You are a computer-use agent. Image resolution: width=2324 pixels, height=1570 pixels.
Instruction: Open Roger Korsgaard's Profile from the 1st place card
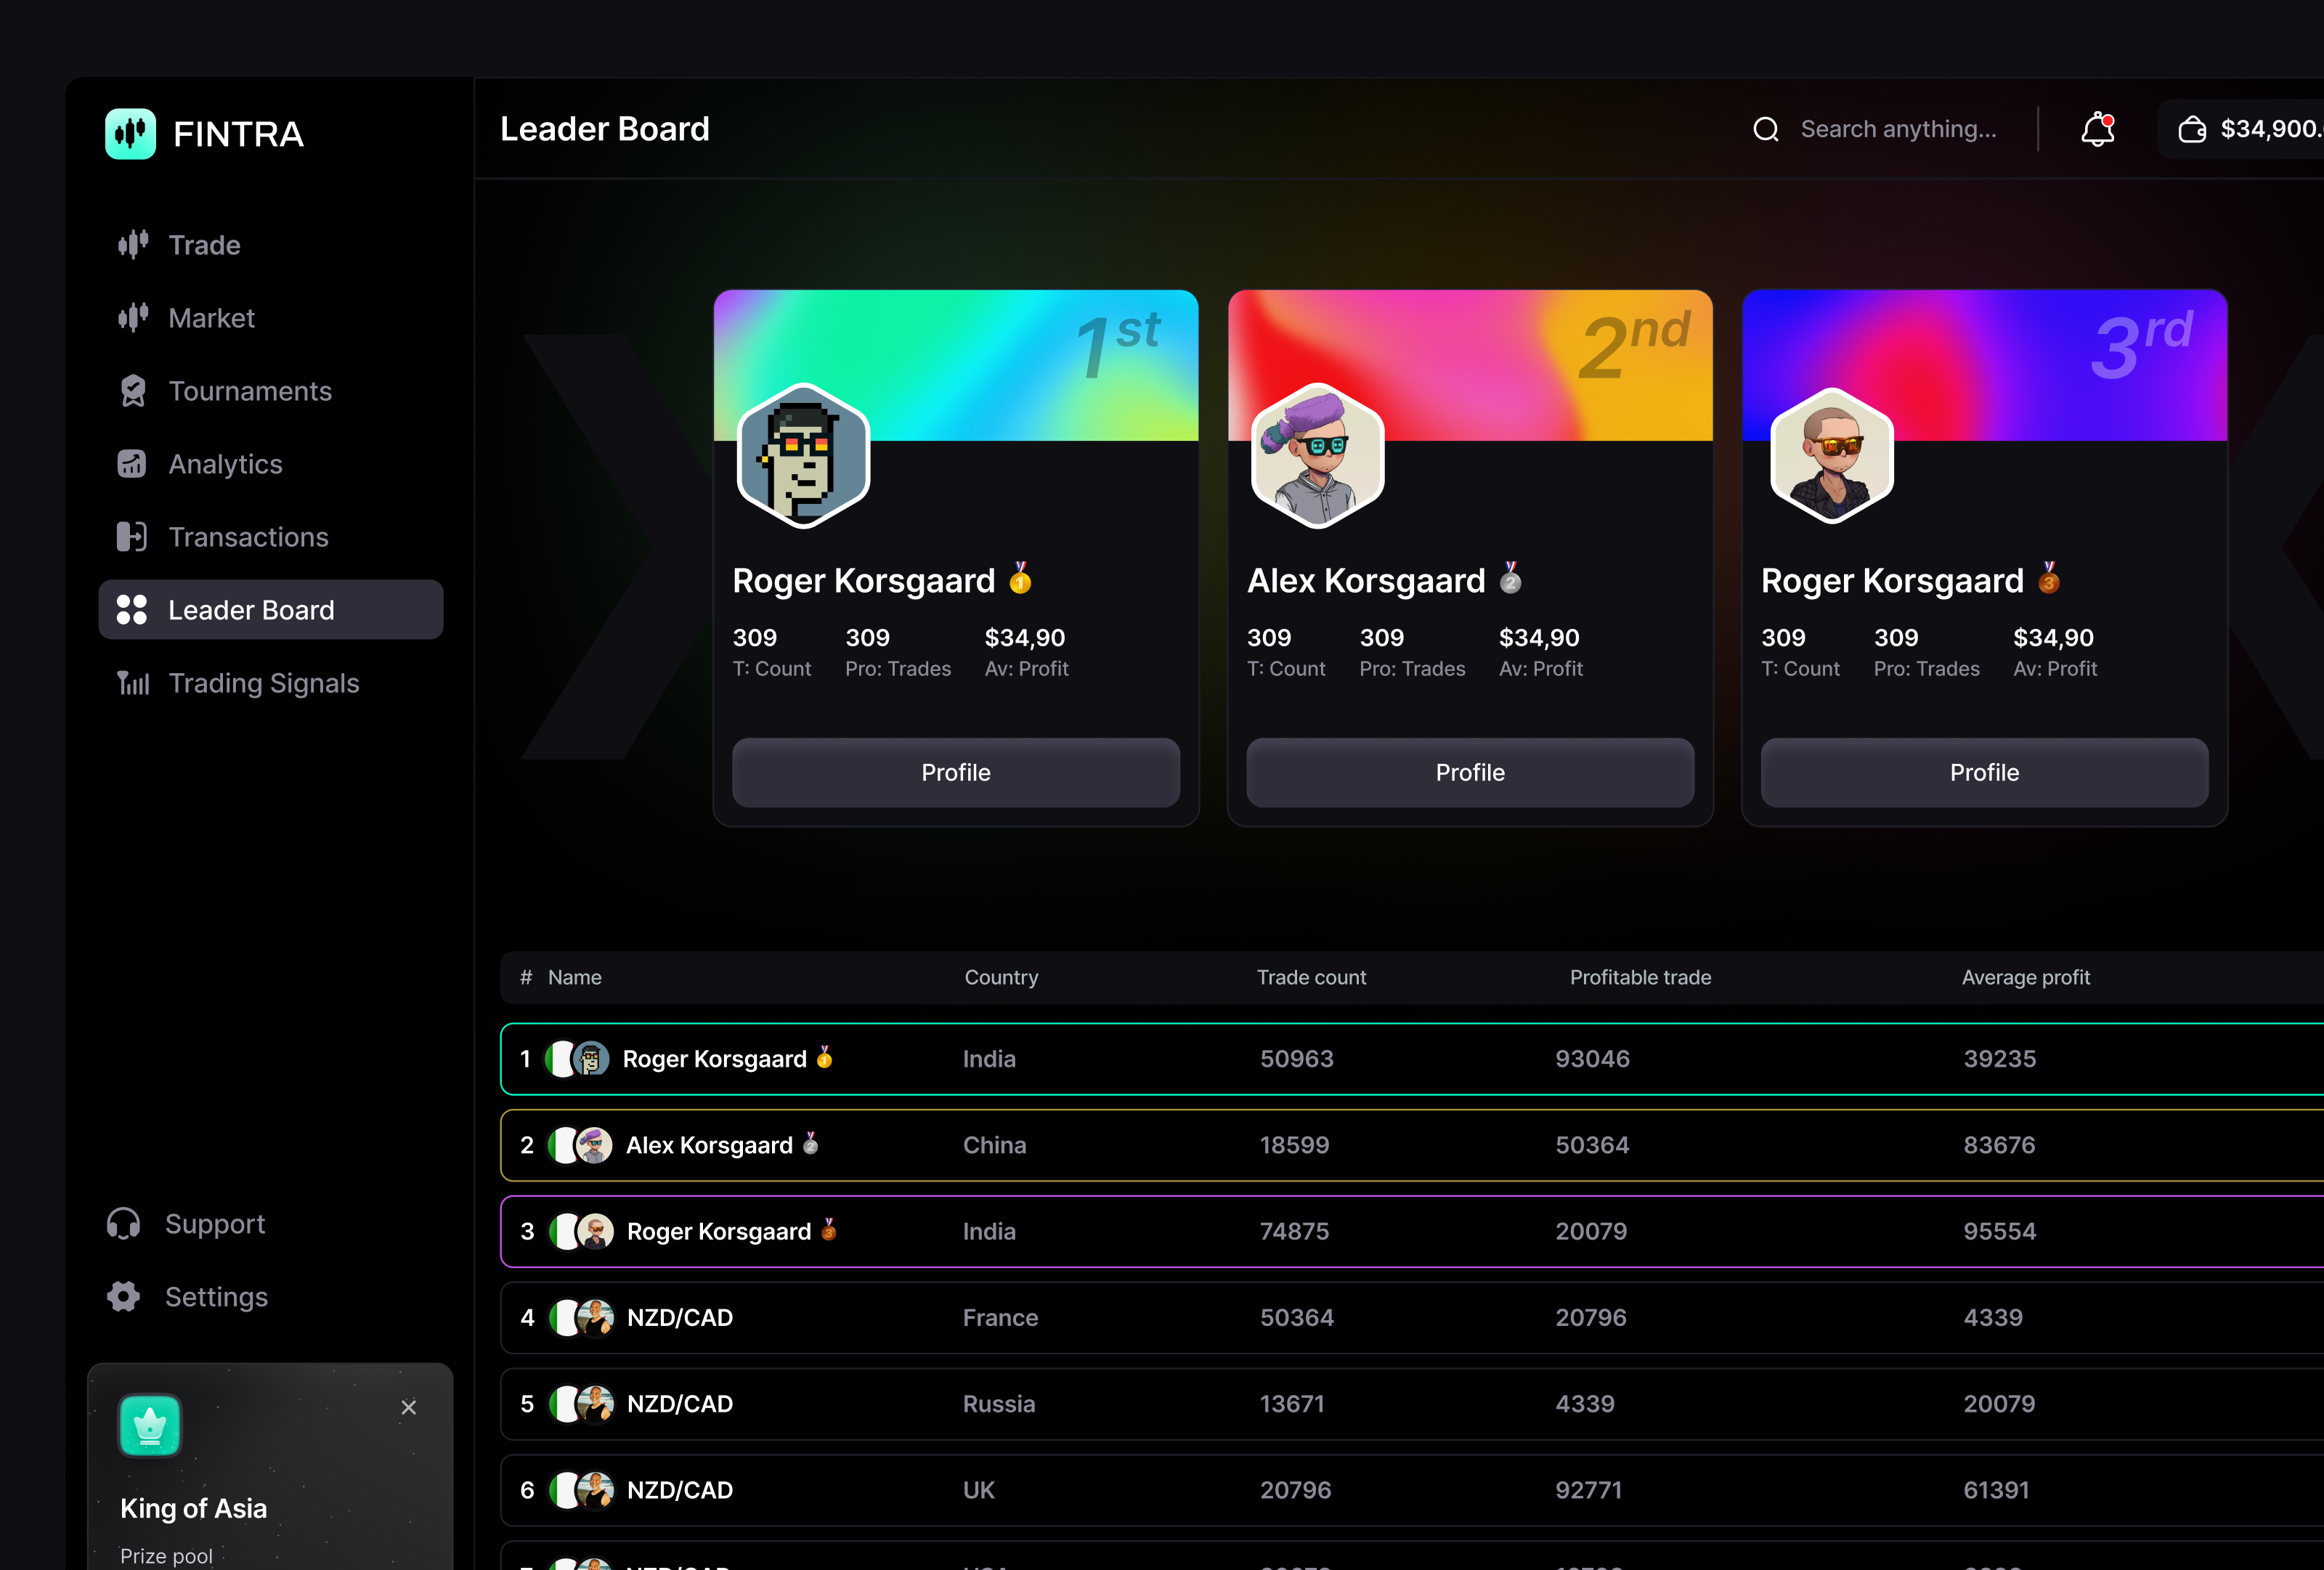955,772
